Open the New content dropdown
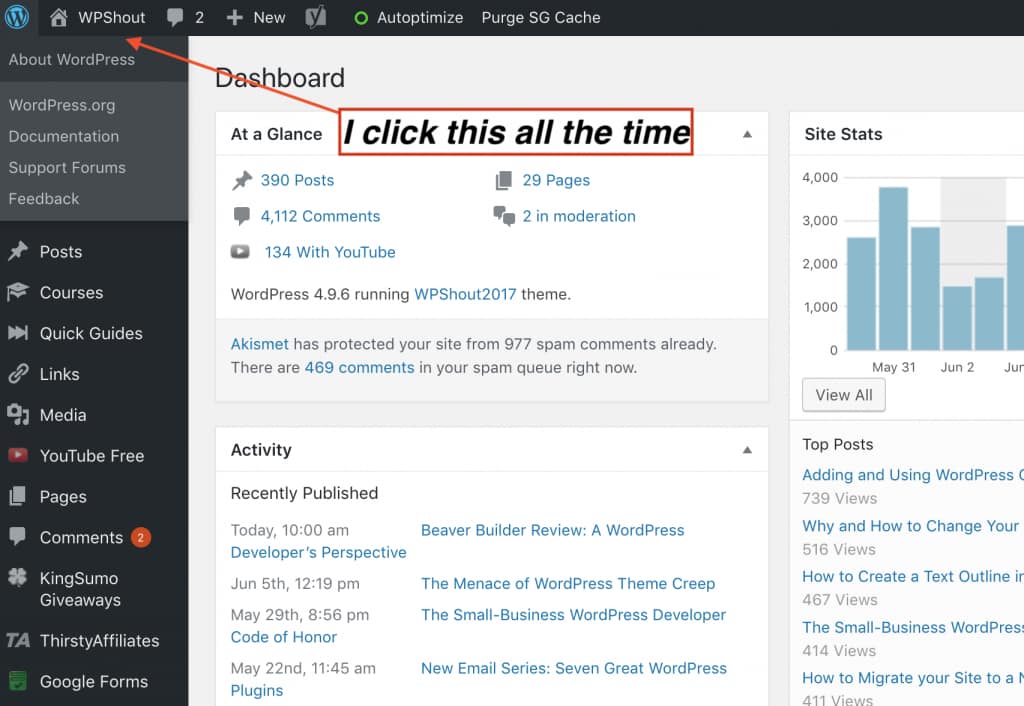The width and height of the screenshot is (1024, 706). coord(256,17)
